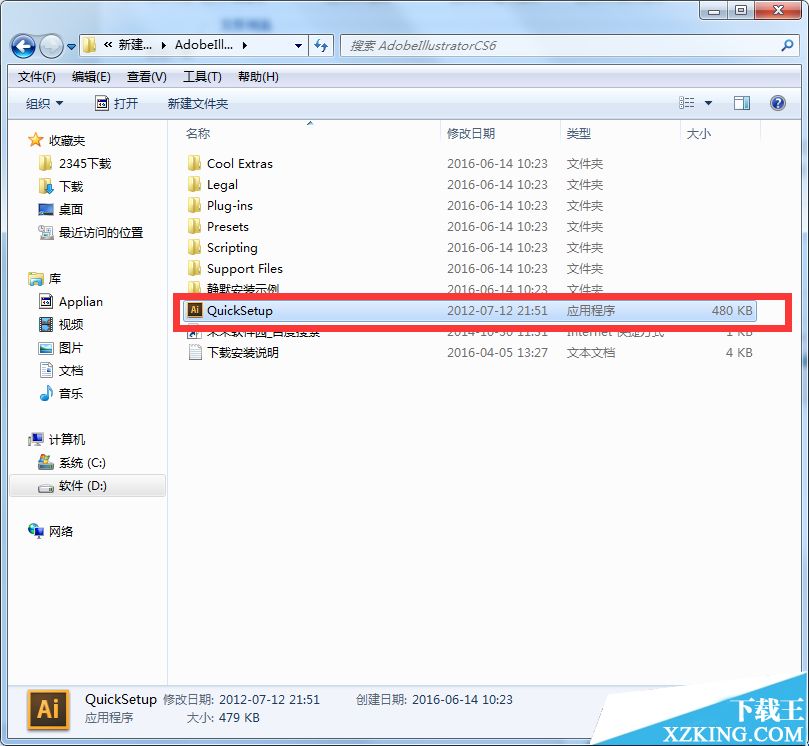809x746 pixels.
Task: Open the help question mark icon
Action: (778, 103)
